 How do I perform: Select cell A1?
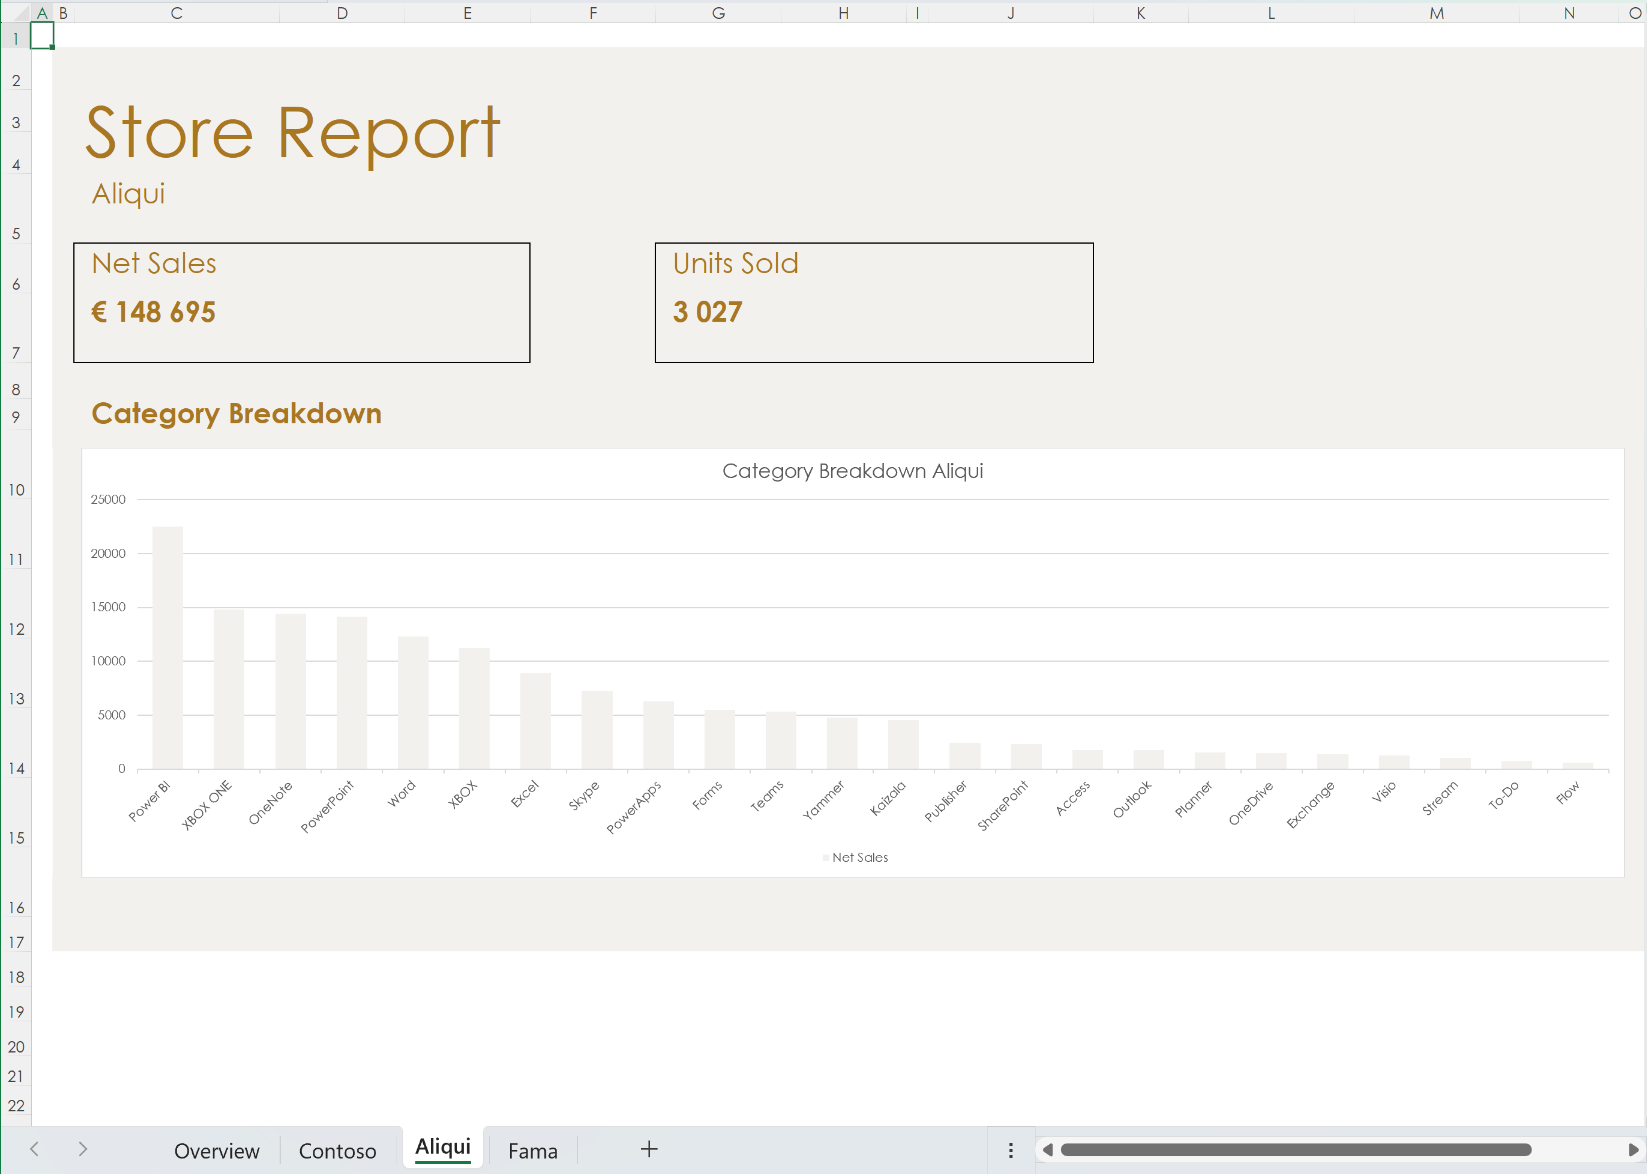pyautogui.click(x=42, y=36)
